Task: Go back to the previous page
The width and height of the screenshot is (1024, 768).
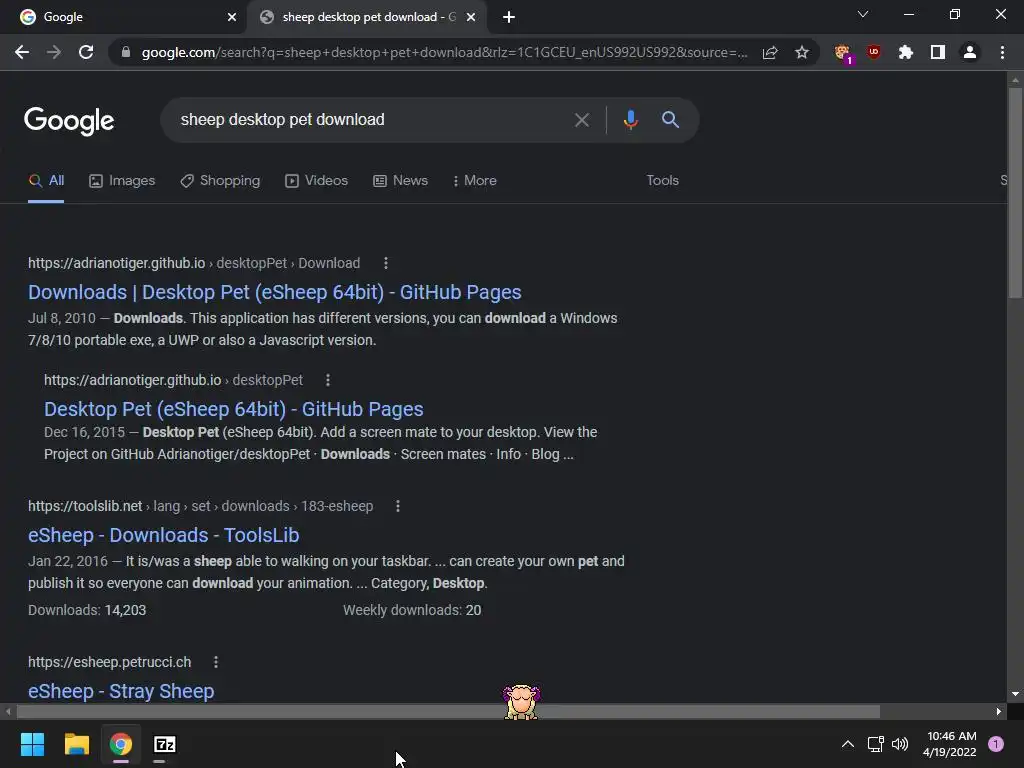Action: tap(22, 52)
